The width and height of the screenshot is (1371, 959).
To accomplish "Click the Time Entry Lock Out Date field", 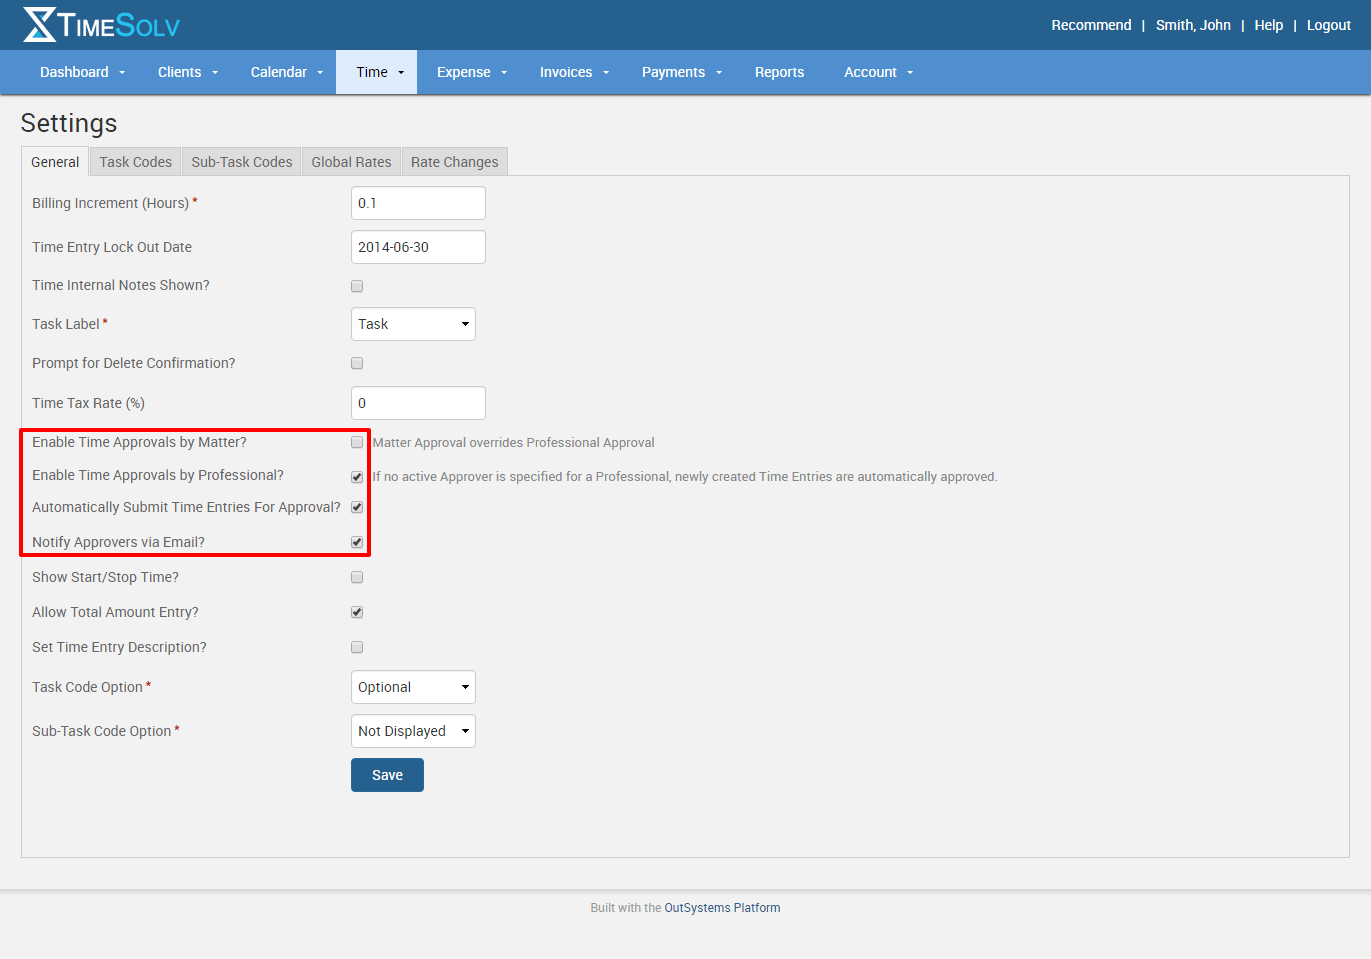I will 418,247.
